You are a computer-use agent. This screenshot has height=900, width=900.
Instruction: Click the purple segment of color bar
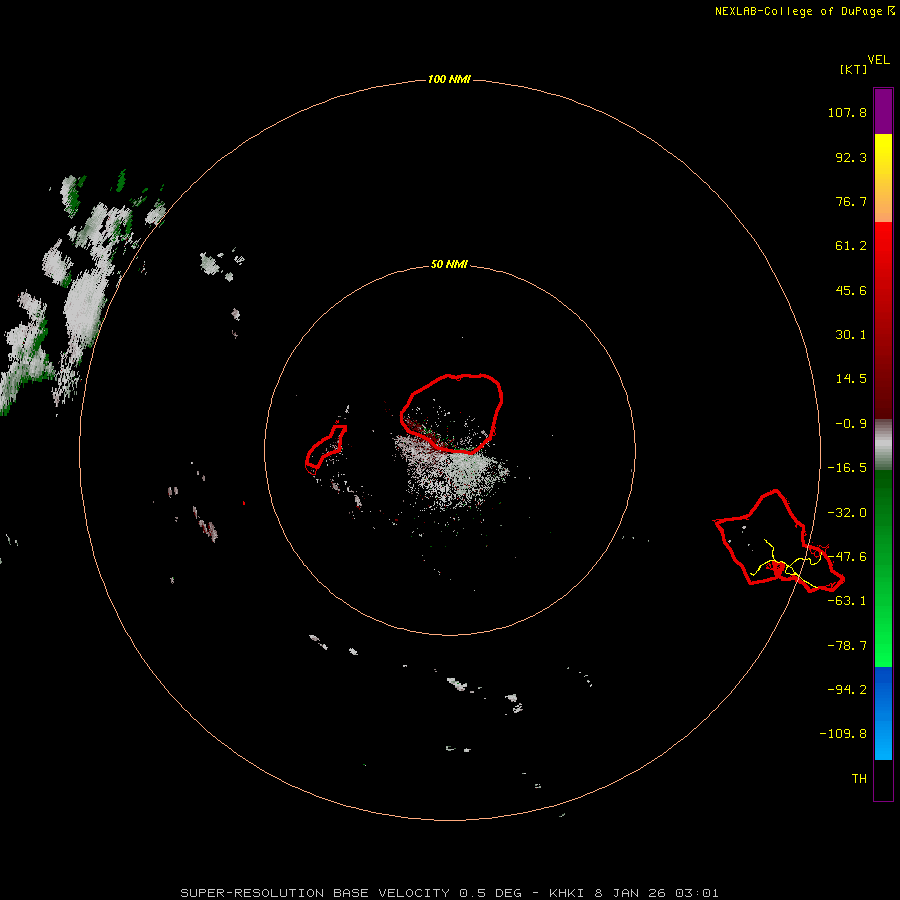pos(883,111)
